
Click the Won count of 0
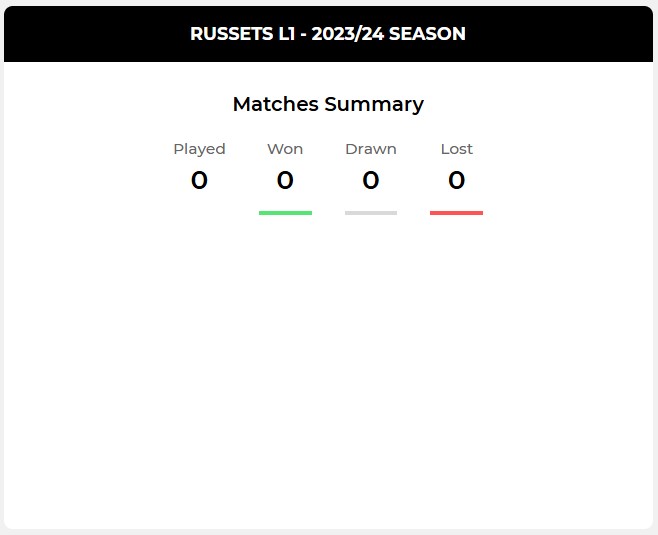tap(285, 181)
